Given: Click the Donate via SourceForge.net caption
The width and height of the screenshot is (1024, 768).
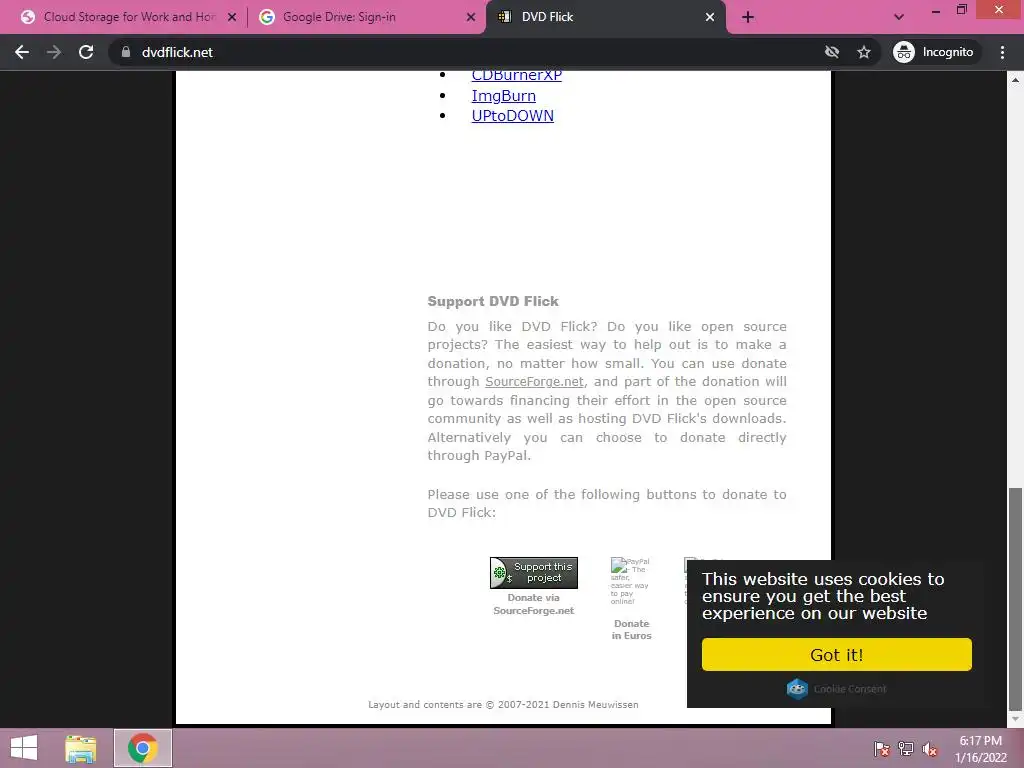Looking at the screenshot, I should (x=534, y=604).
